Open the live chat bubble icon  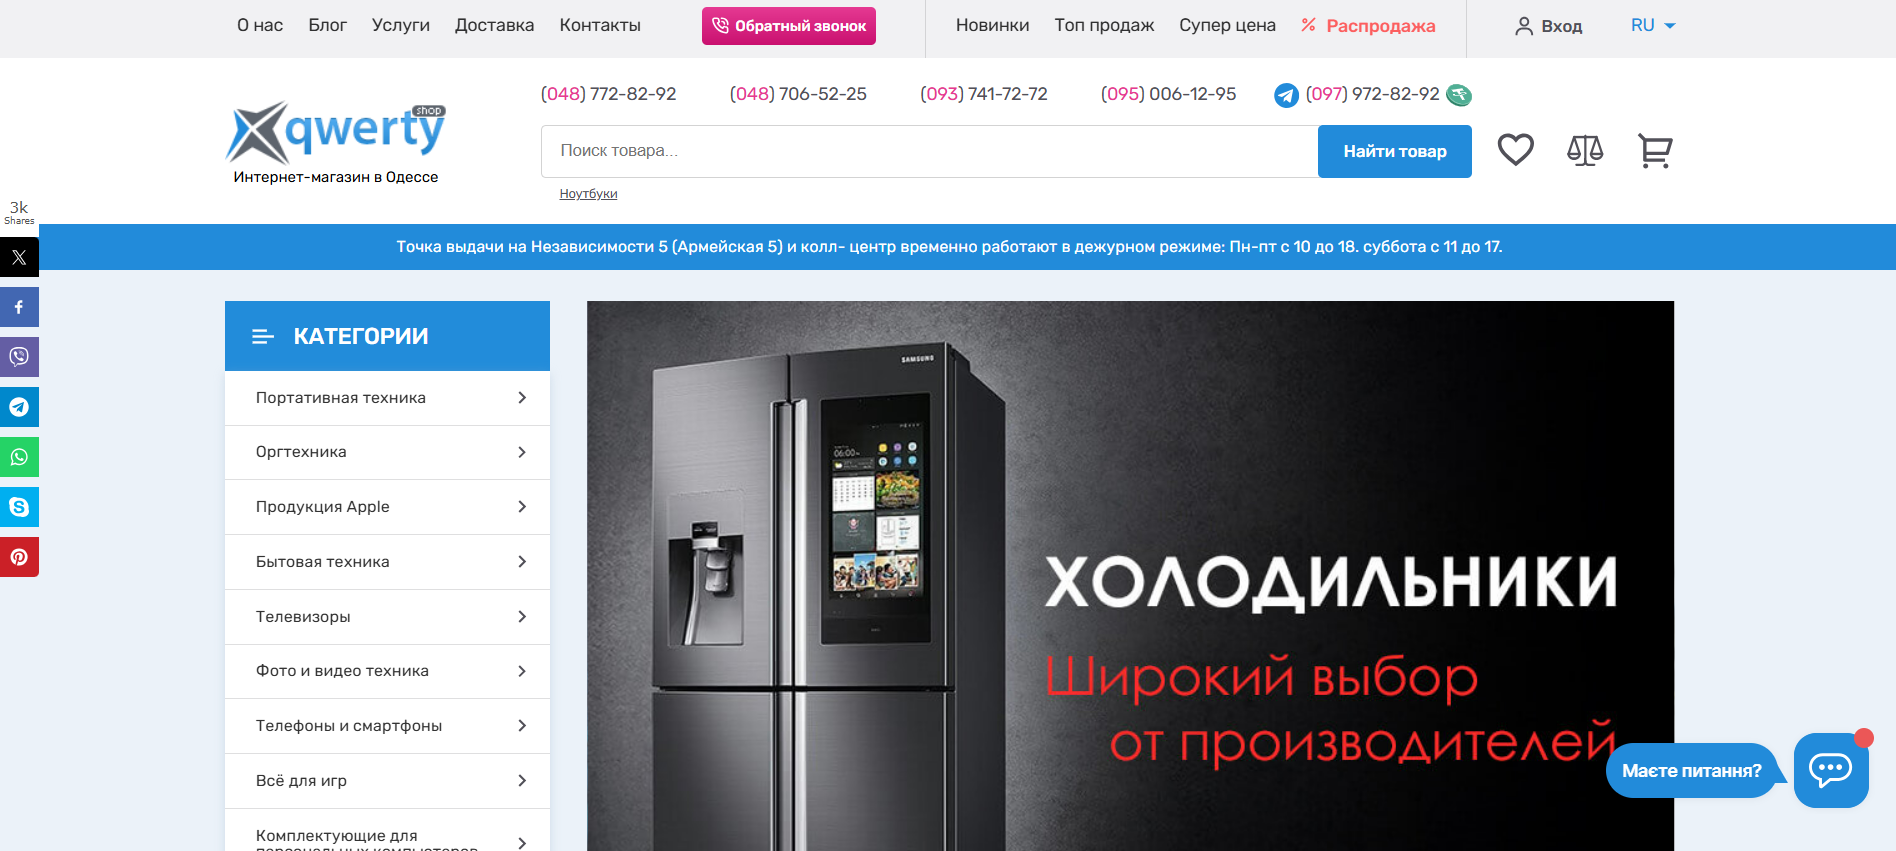1831,770
